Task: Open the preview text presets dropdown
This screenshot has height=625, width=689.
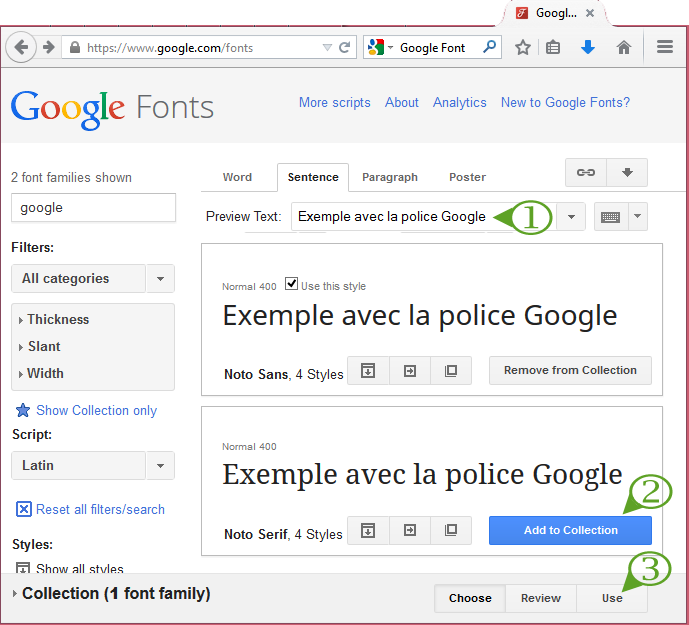Action: [x=571, y=216]
